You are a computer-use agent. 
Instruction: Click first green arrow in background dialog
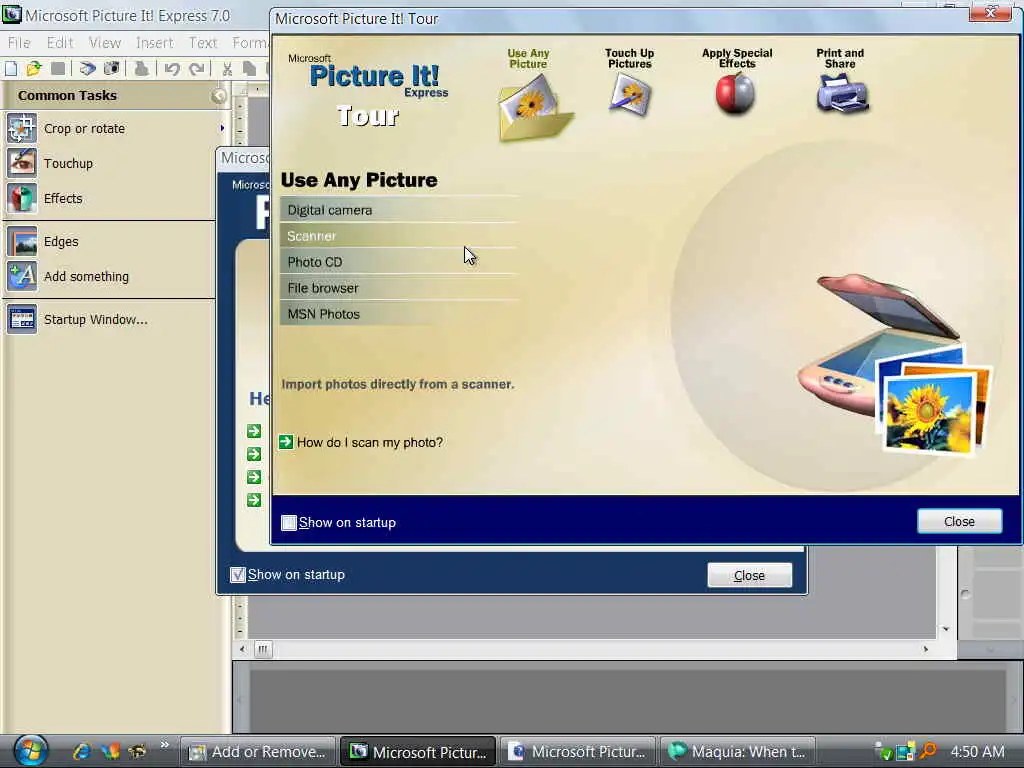pos(254,431)
